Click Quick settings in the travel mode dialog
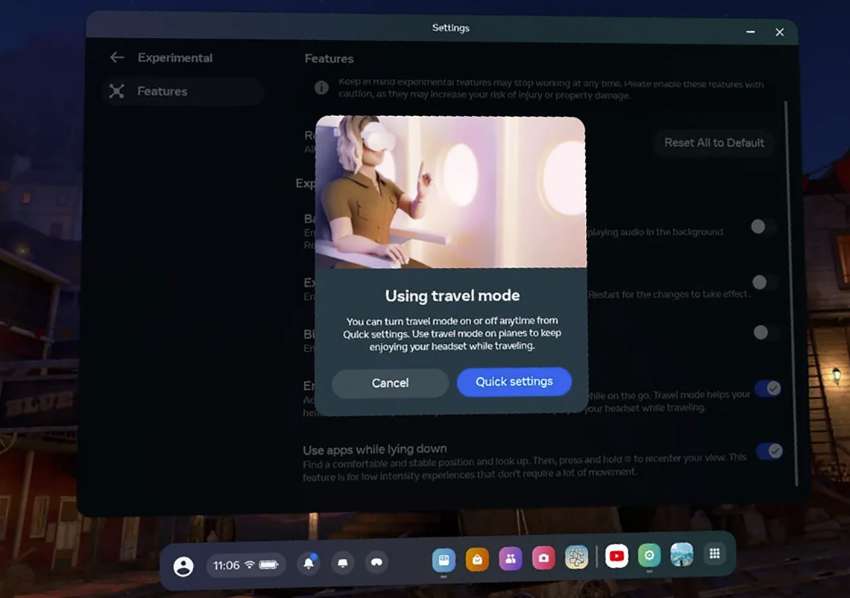Image resolution: width=850 pixels, height=598 pixels. pos(514,382)
